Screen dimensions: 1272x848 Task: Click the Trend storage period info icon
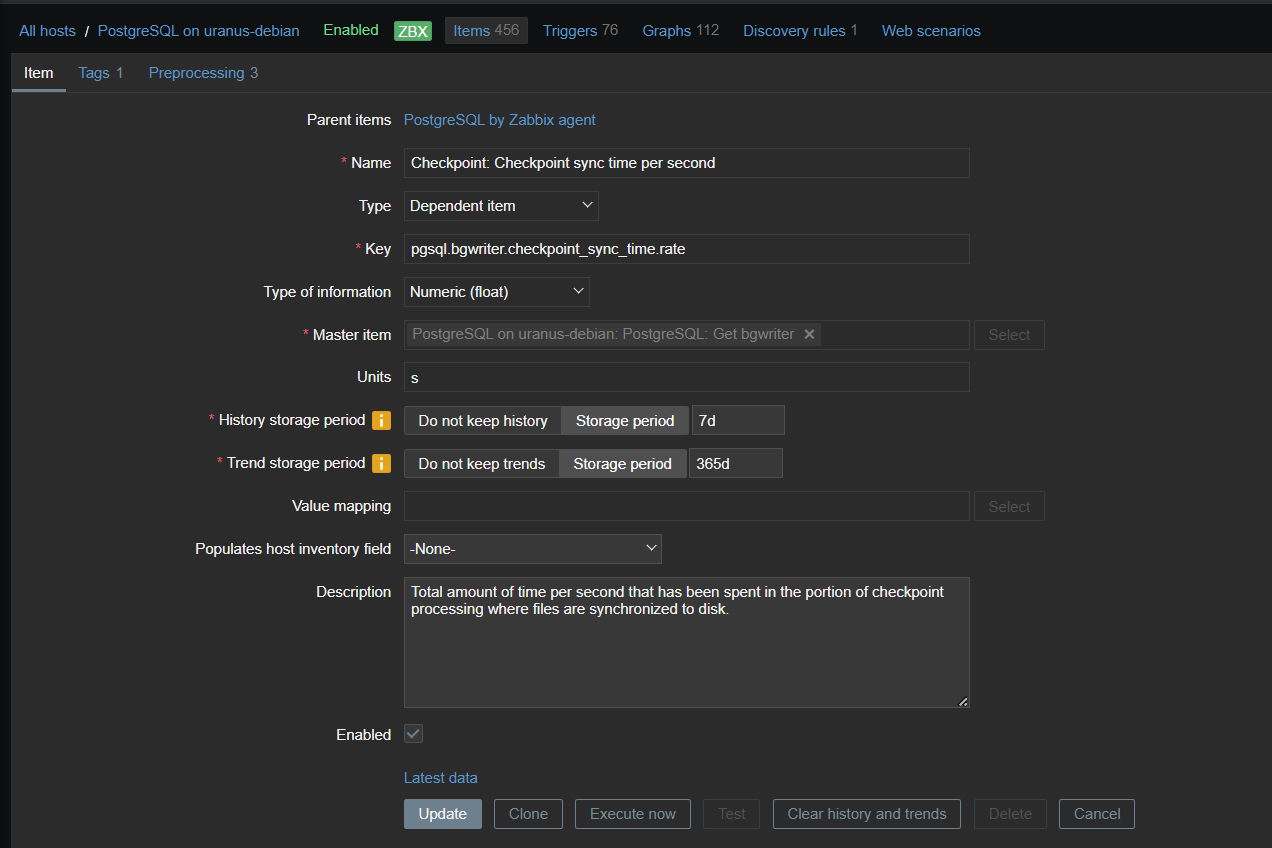click(x=381, y=464)
